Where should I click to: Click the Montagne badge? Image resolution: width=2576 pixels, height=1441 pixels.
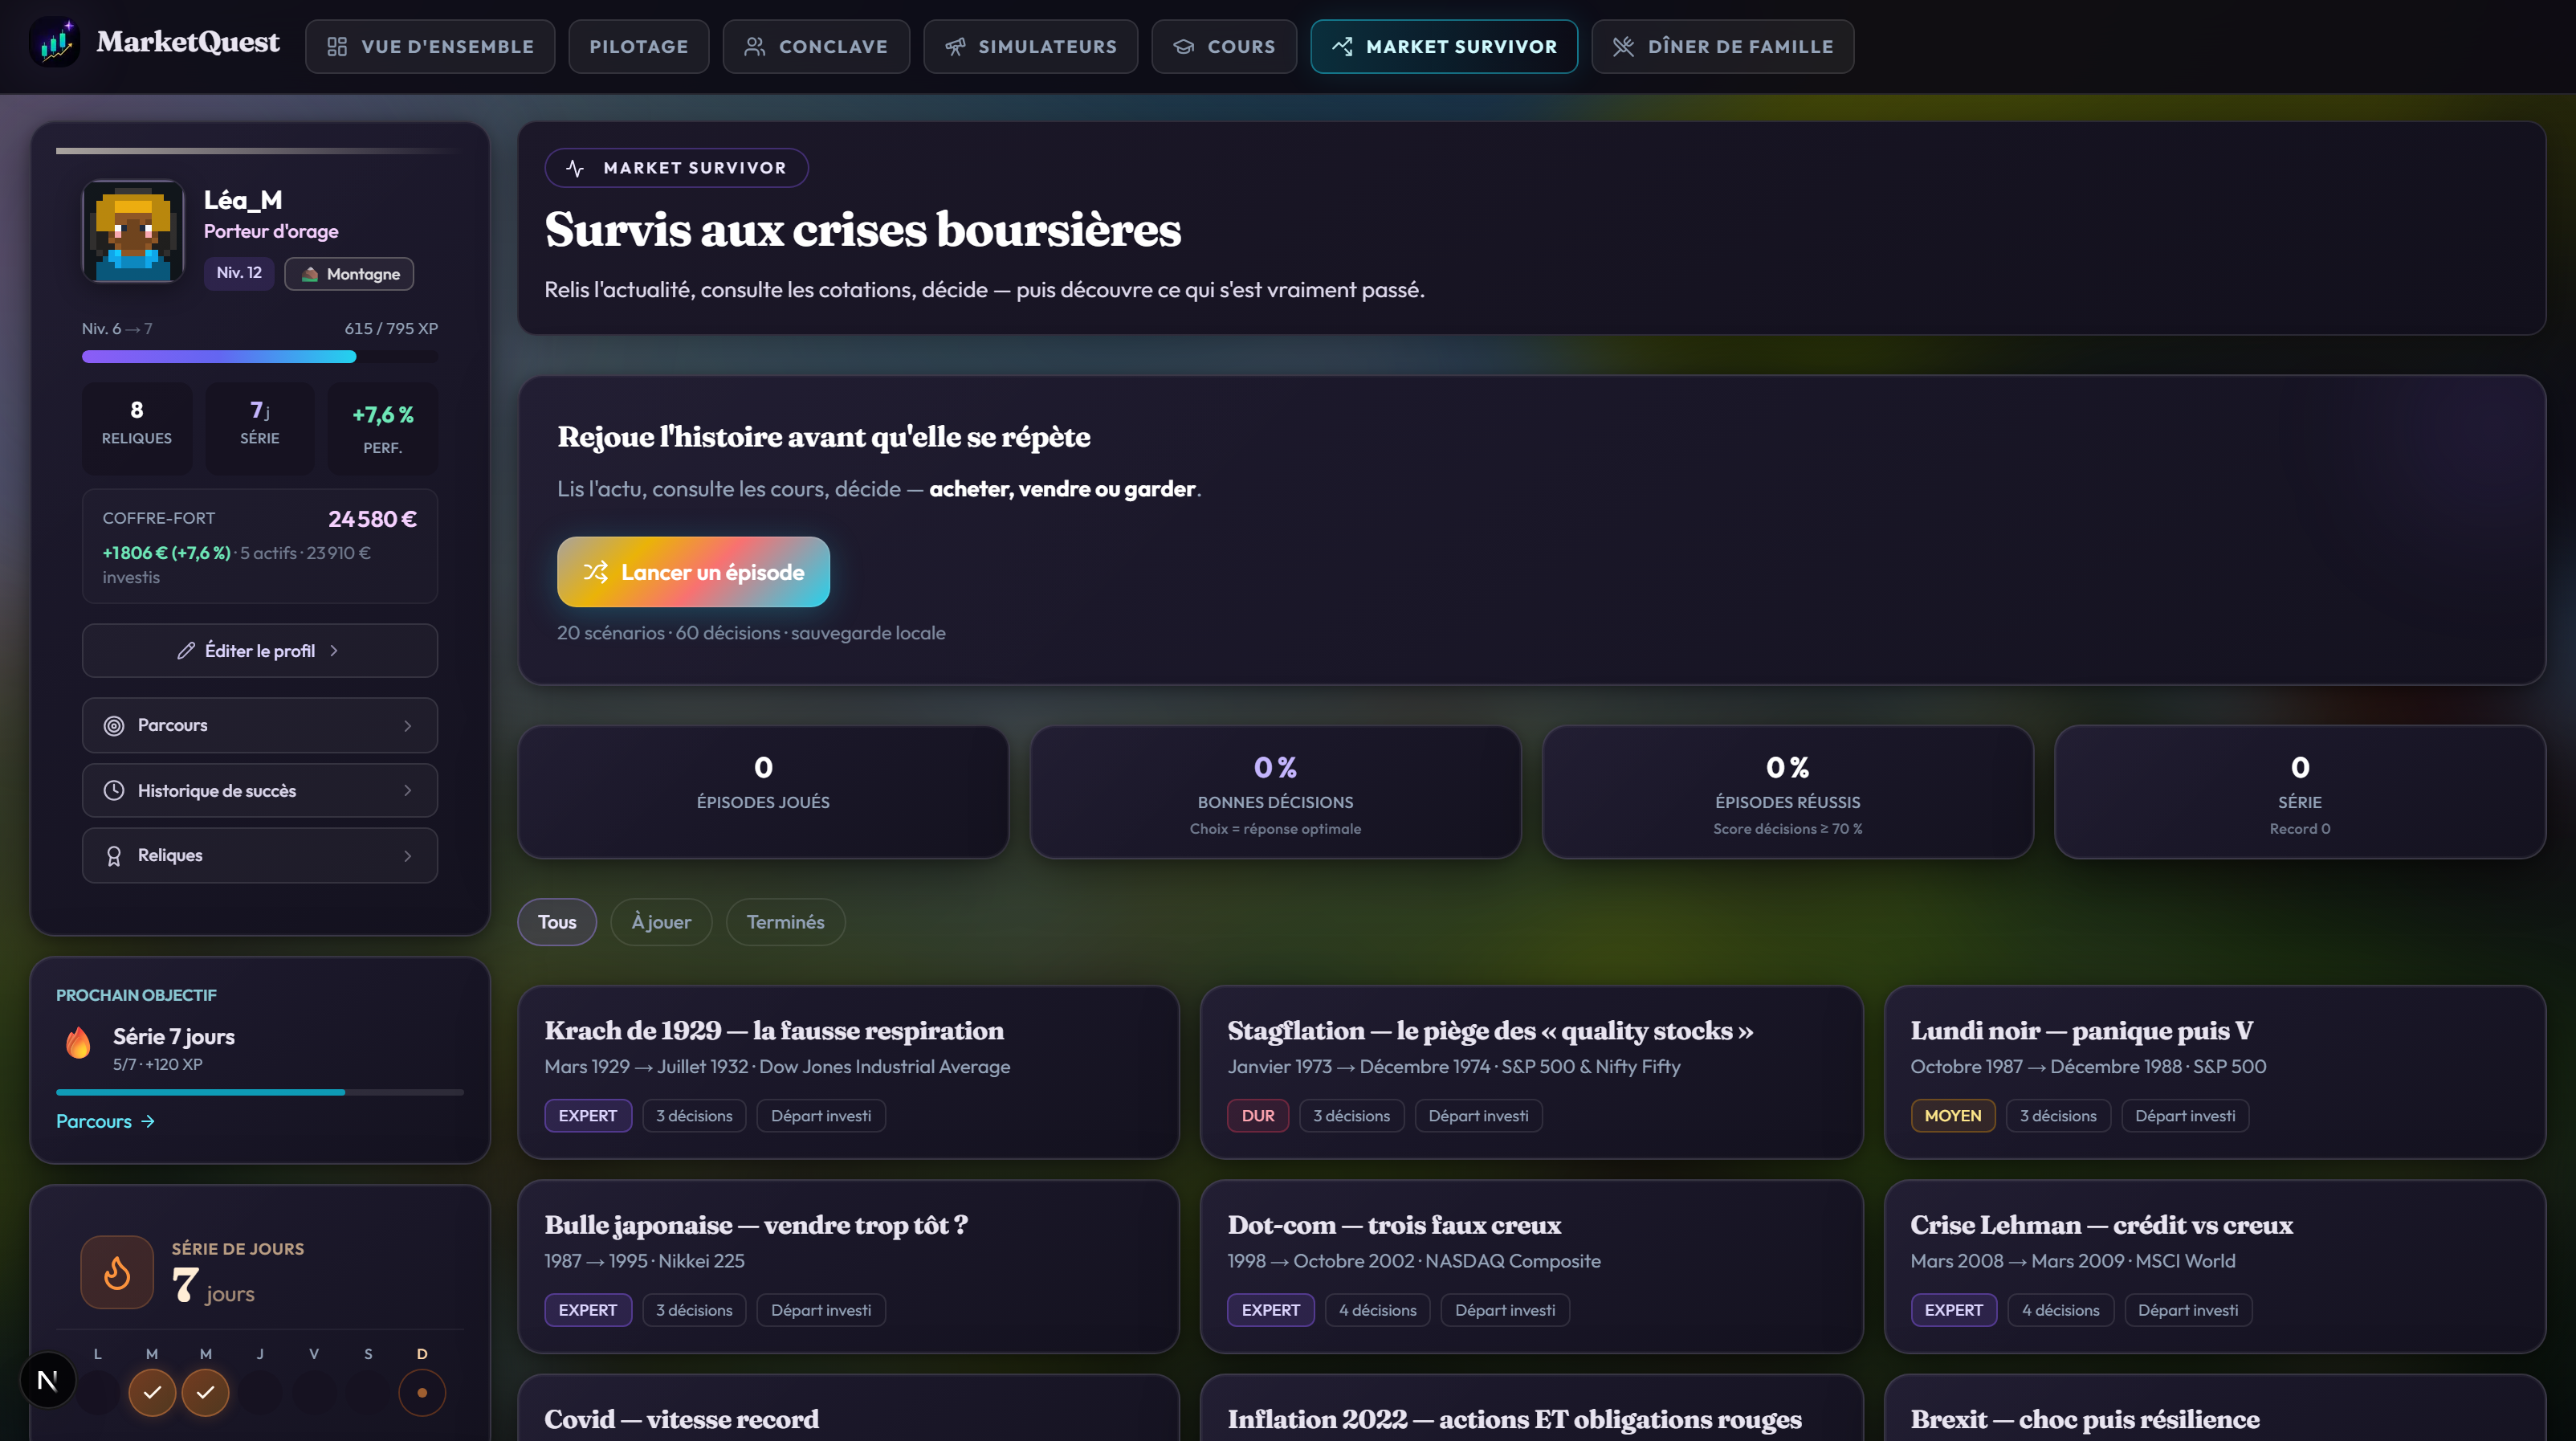coord(349,274)
